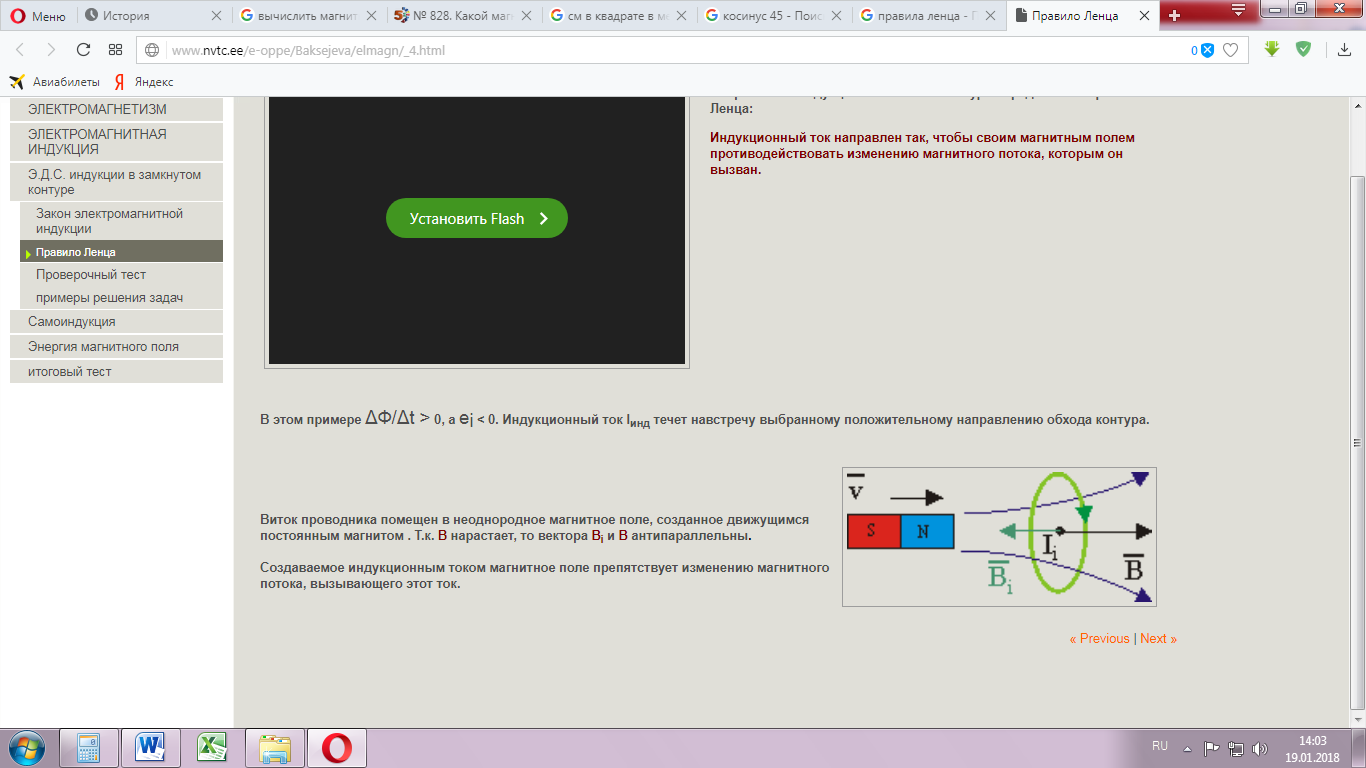The image size is (1366, 768).
Task: Add page to bookmarks heart icon
Action: tap(1231, 50)
